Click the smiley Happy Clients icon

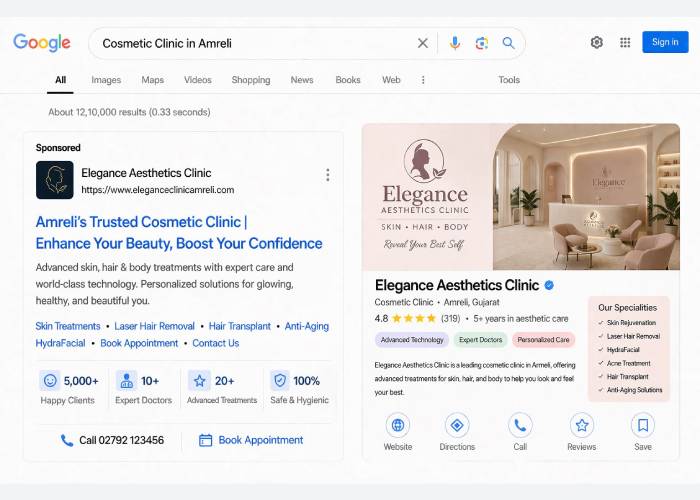(x=50, y=381)
